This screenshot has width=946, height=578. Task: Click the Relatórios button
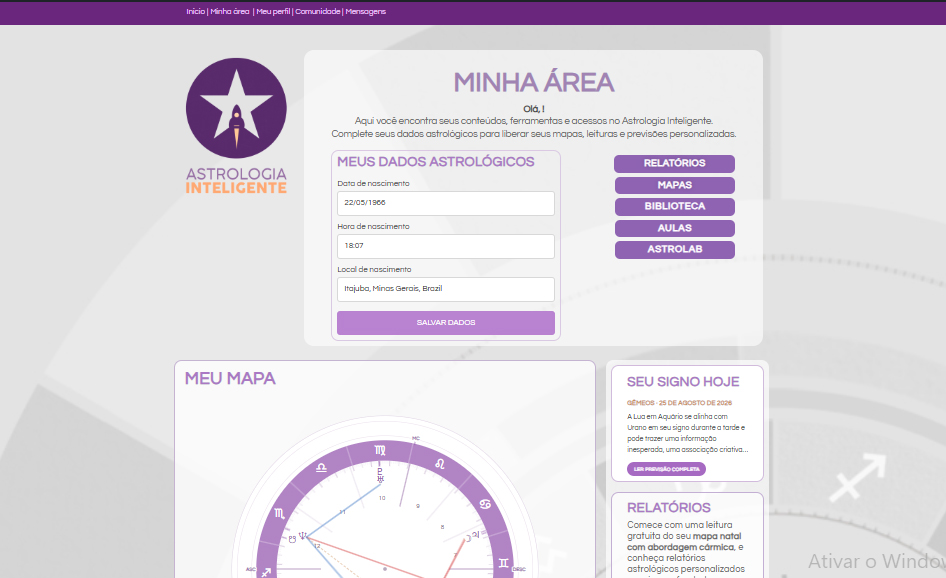(x=675, y=164)
